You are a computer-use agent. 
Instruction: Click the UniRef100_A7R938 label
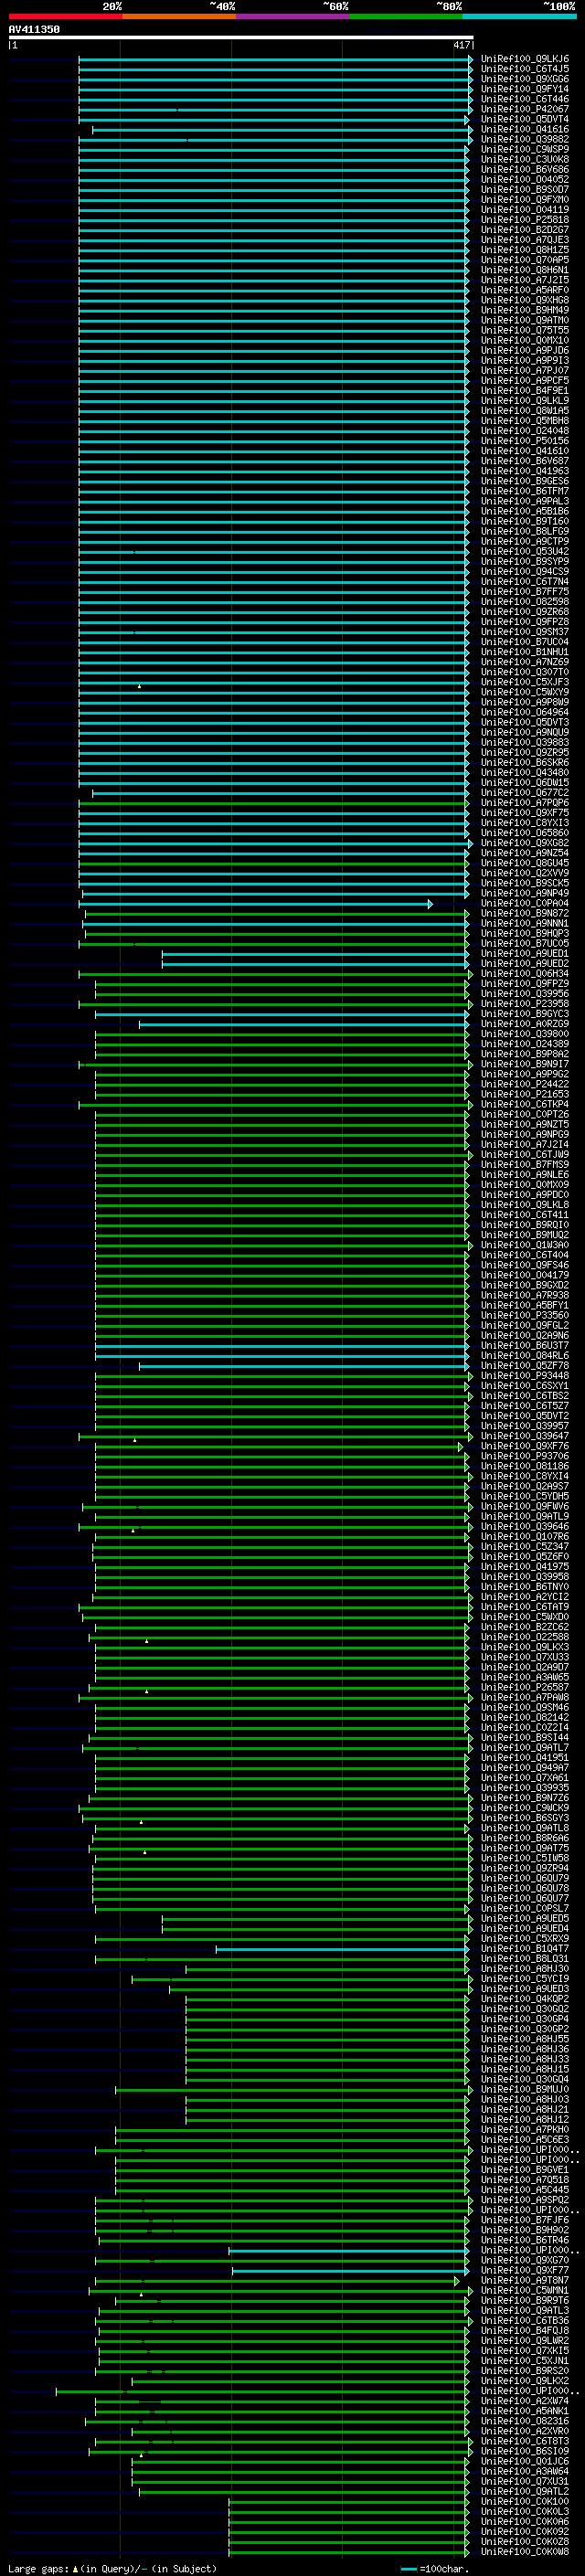tap(525, 1294)
